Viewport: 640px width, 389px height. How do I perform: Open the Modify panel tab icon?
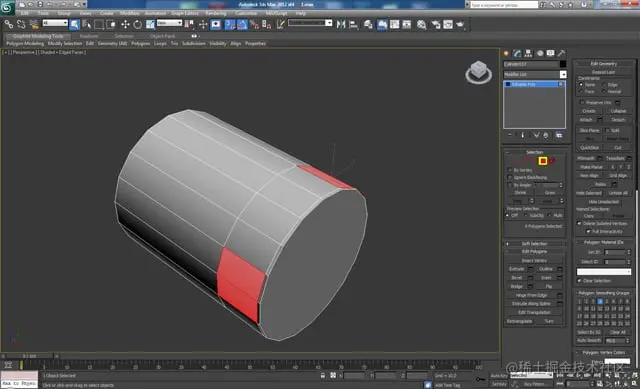click(x=518, y=53)
